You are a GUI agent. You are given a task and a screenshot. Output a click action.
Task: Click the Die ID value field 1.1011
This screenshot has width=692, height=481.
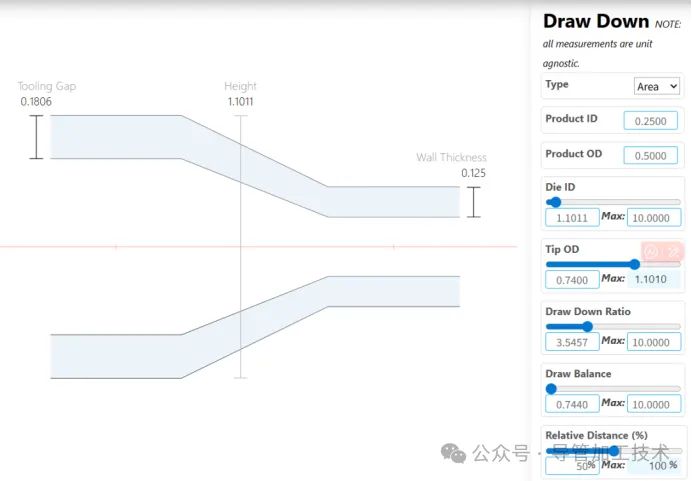point(571,217)
